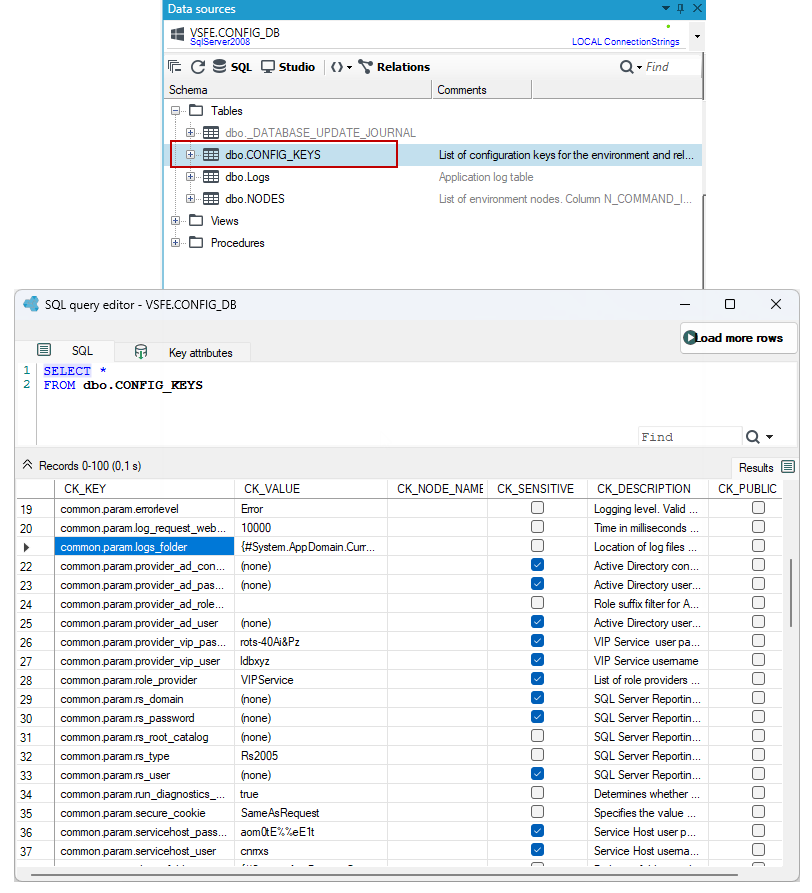
Task: Click the results grid vertical scrollbar
Action: [x=790, y=593]
